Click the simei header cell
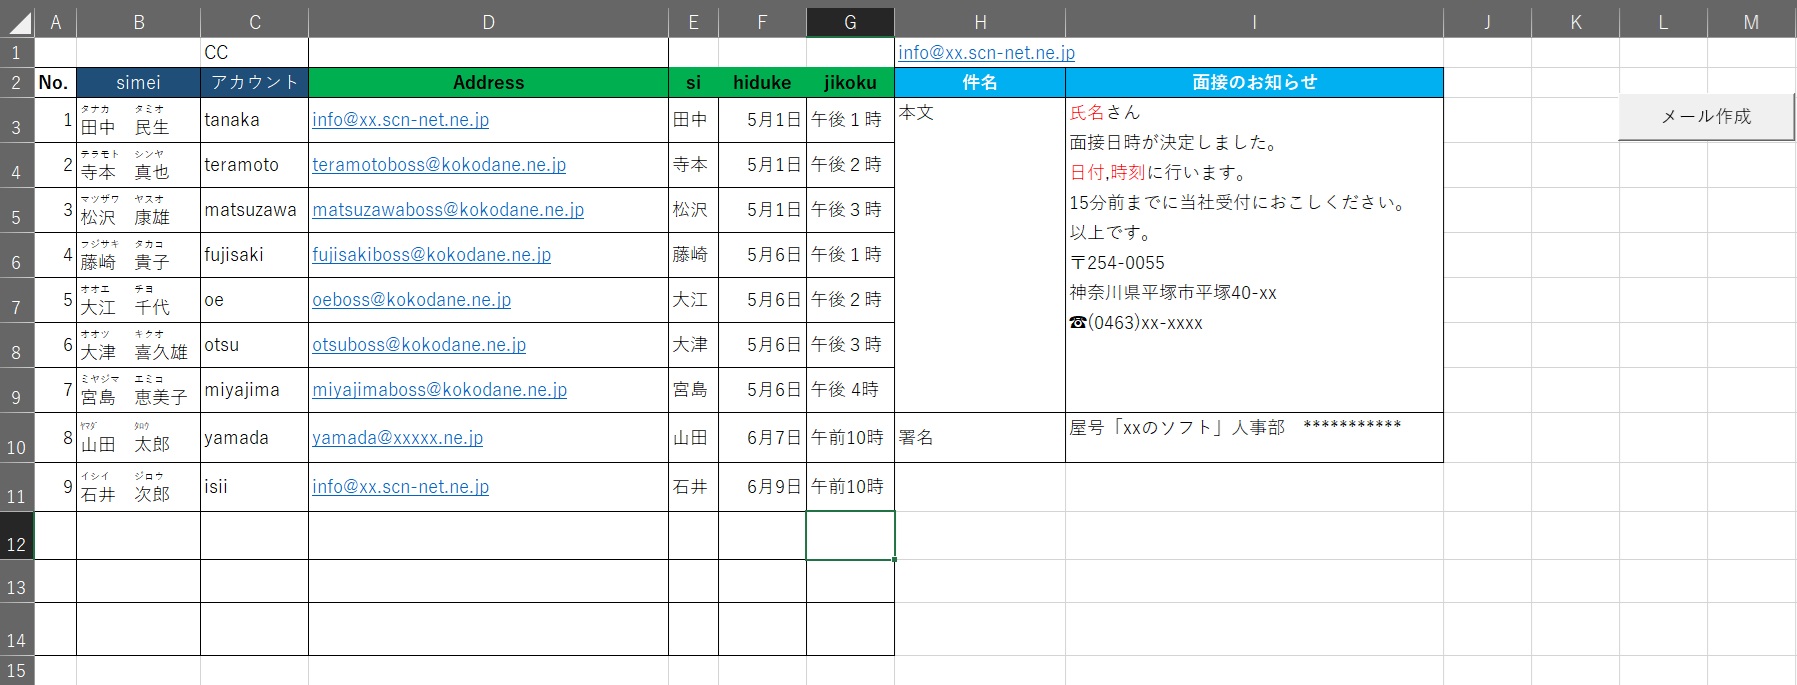 (138, 83)
